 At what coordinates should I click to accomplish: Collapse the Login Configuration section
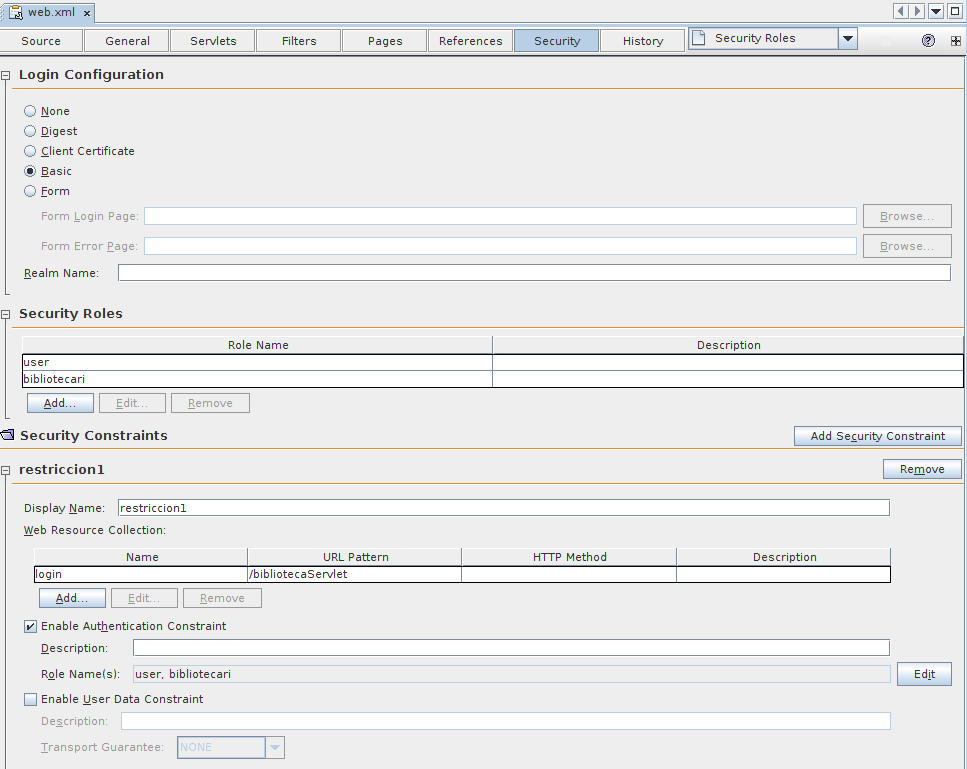[6, 75]
